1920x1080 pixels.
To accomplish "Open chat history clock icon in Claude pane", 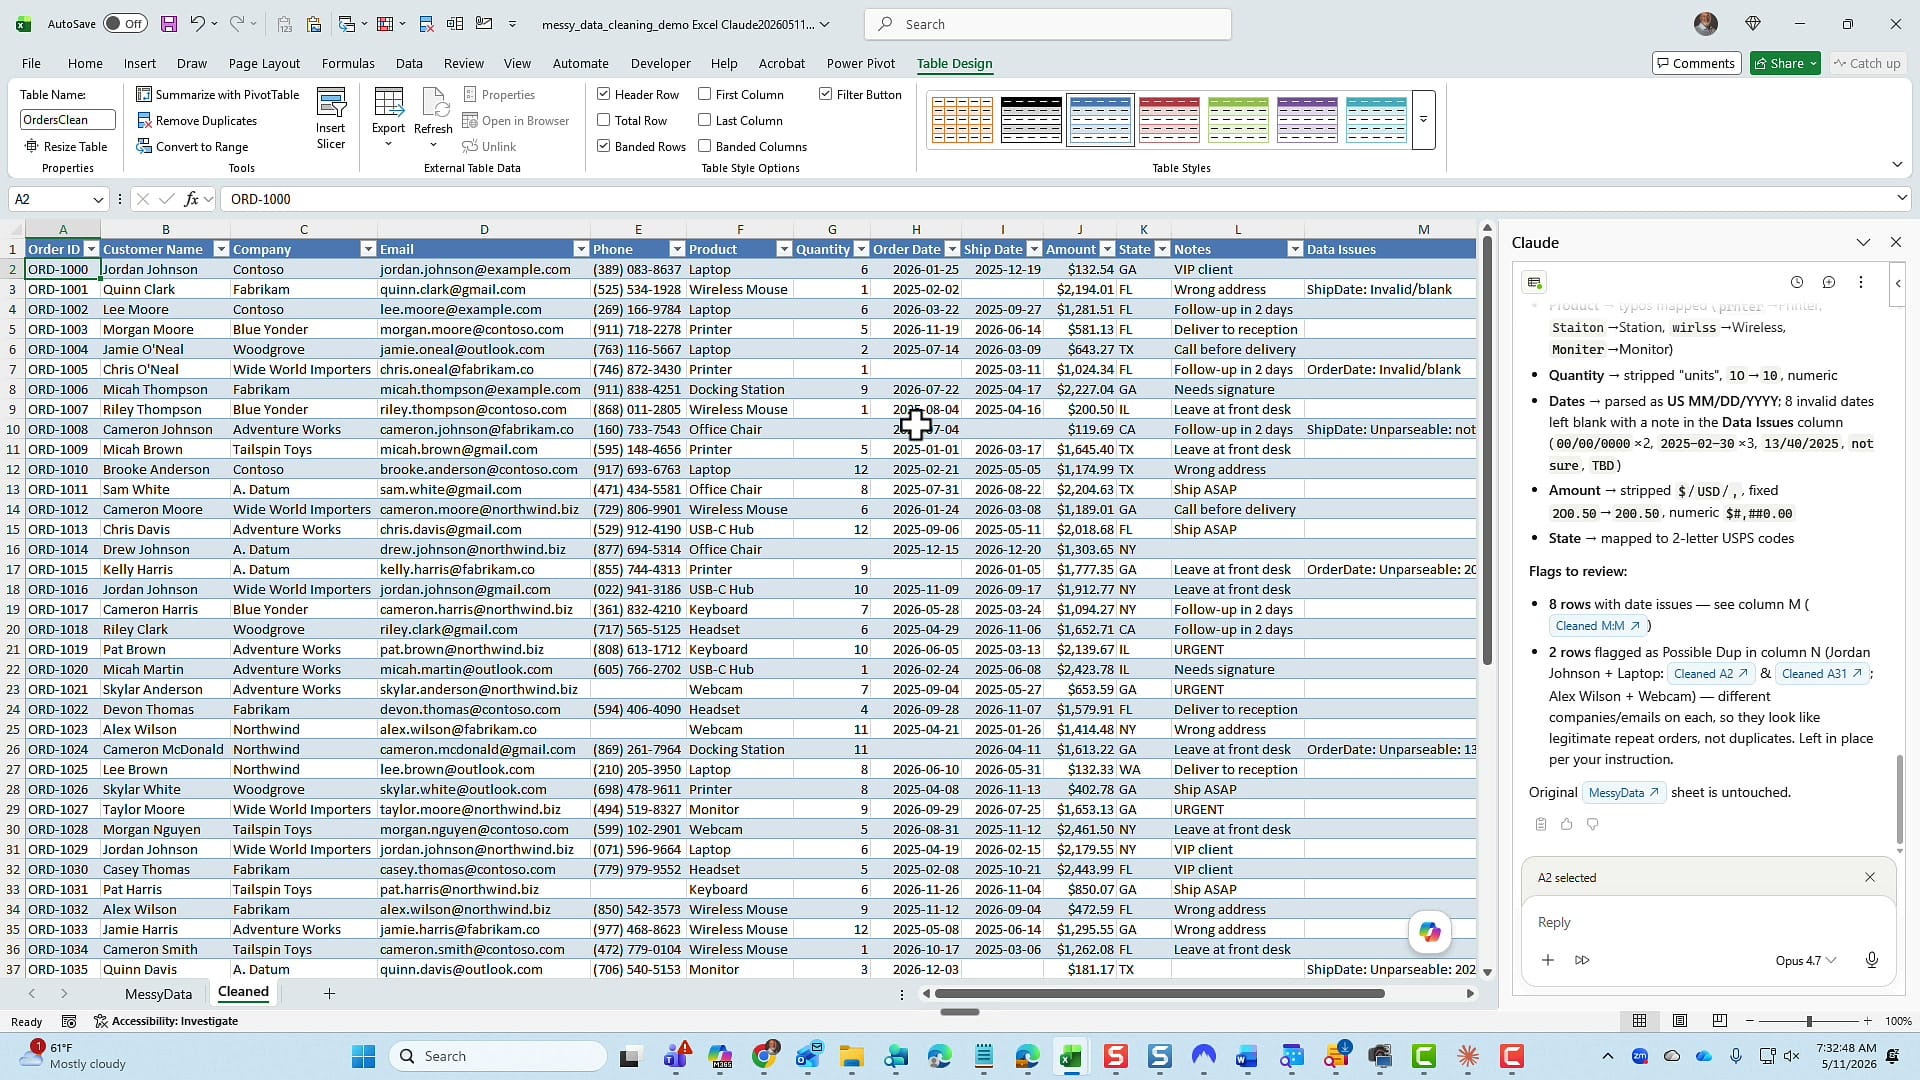I will coord(1796,282).
